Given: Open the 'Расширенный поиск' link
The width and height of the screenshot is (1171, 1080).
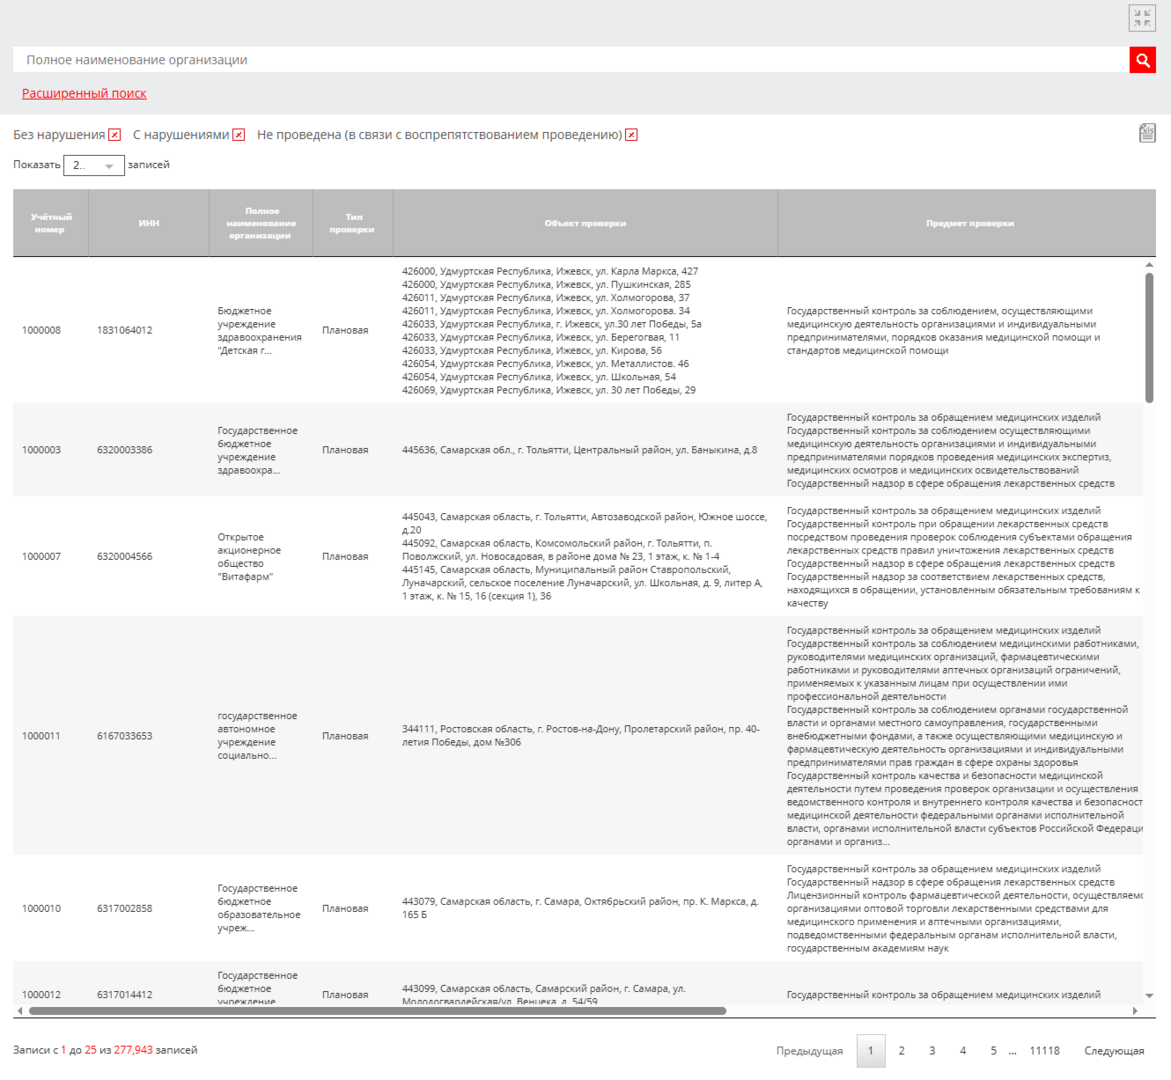Looking at the screenshot, I should (84, 93).
